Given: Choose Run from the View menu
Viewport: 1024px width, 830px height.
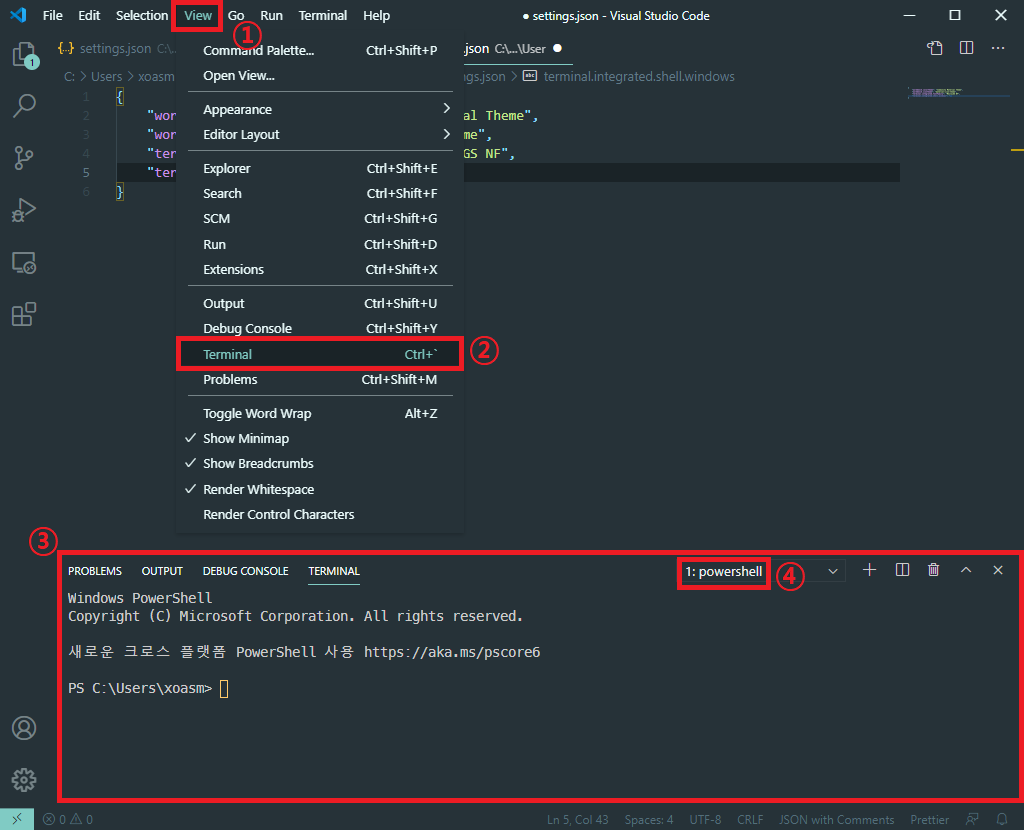Looking at the screenshot, I should click(x=320, y=244).
